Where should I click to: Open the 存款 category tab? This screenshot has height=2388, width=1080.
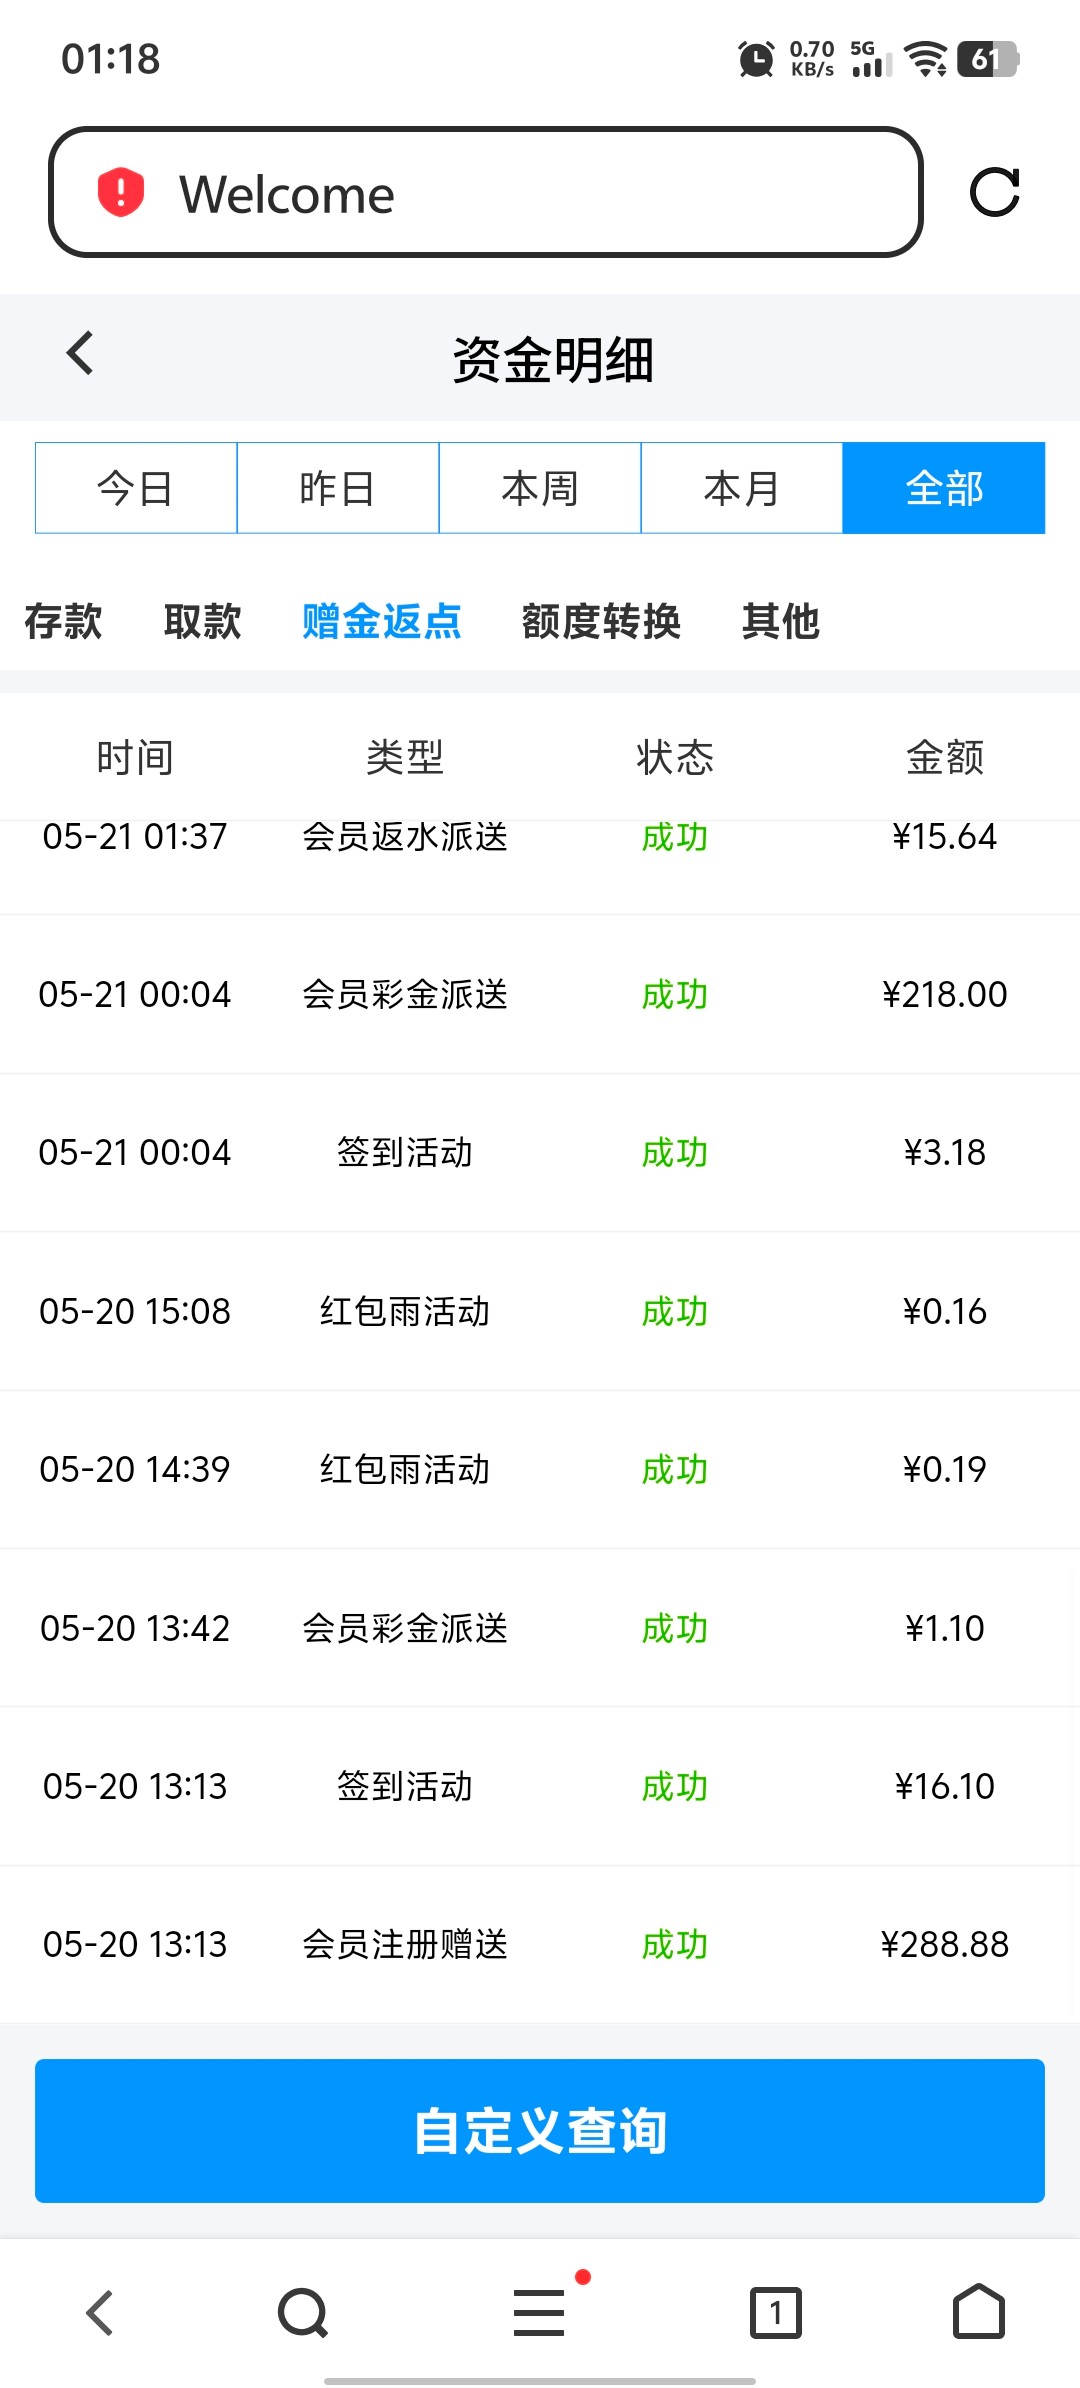coord(63,621)
